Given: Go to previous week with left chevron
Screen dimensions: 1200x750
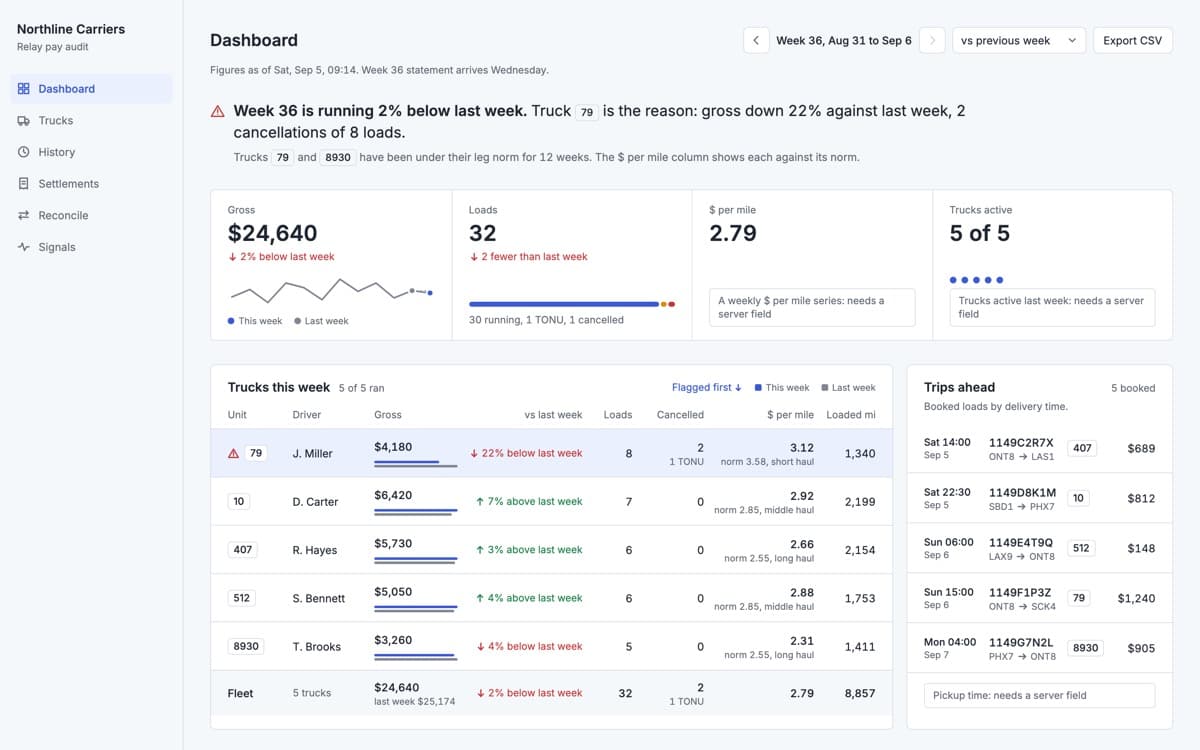Looking at the screenshot, I should (756, 41).
